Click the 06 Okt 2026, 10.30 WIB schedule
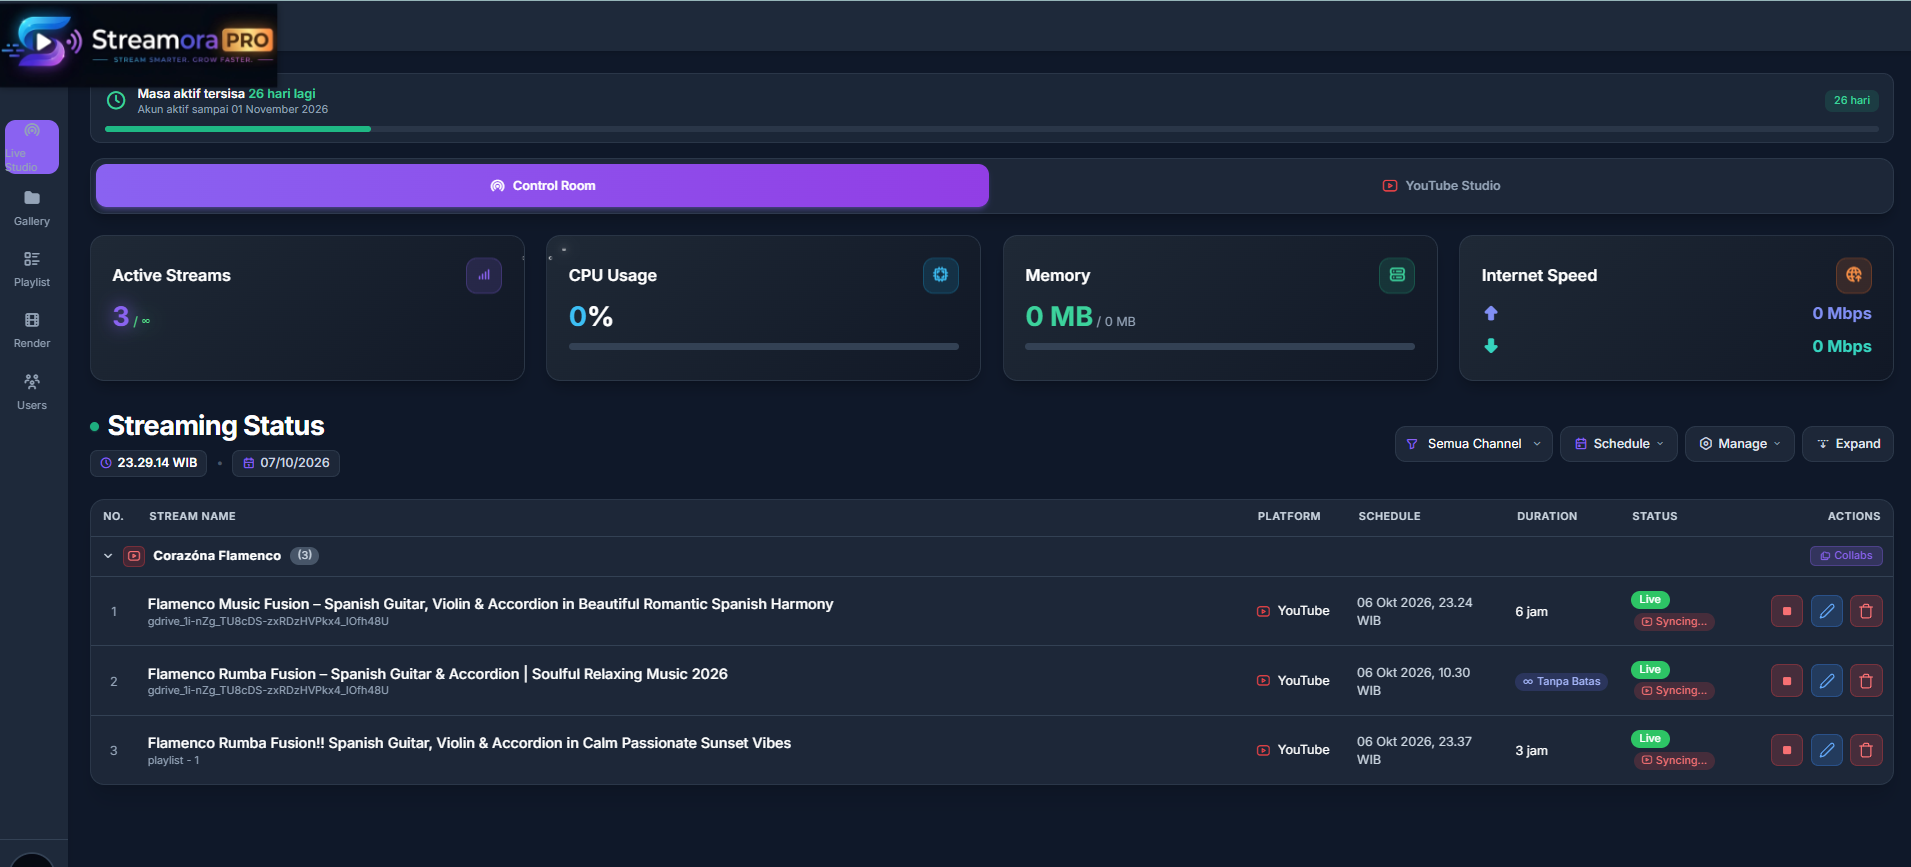The image size is (1911, 867). (x=1413, y=682)
